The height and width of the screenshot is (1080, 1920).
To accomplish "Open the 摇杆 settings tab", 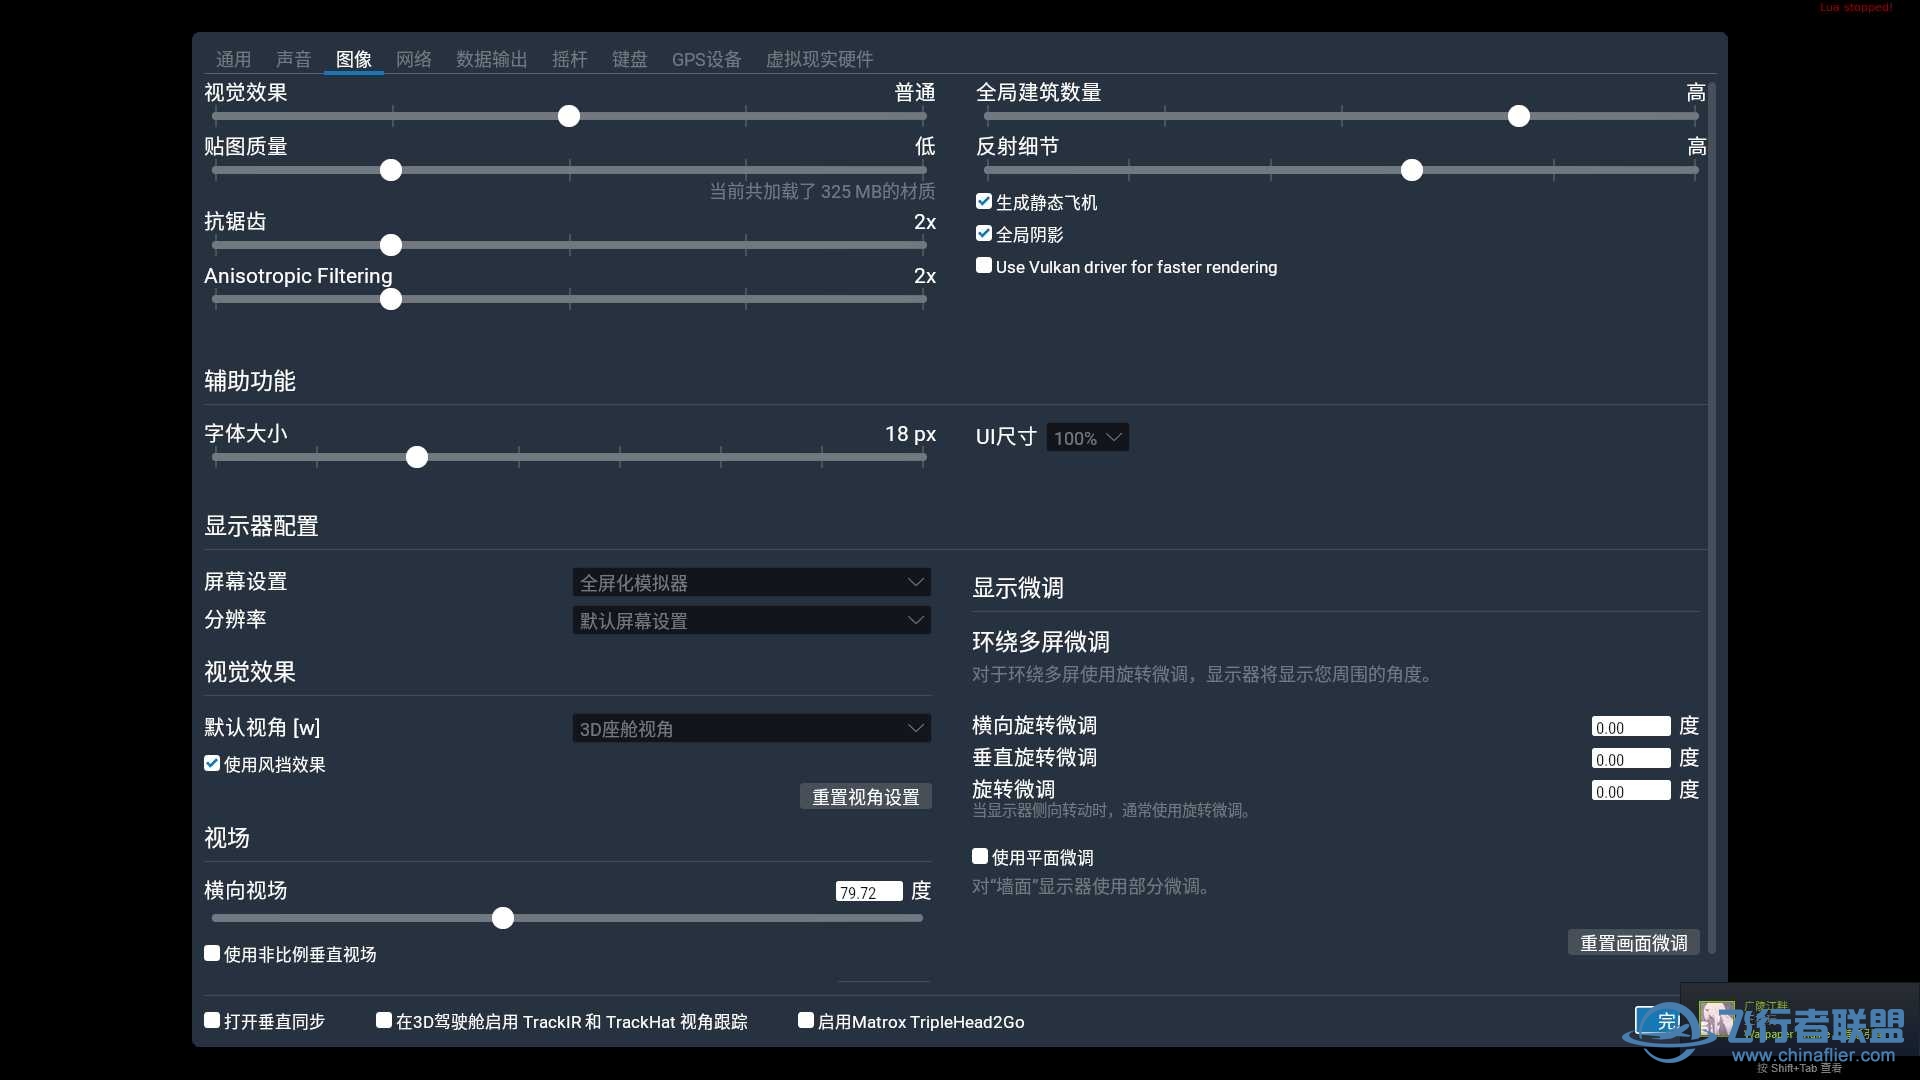I will coord(569,59).
